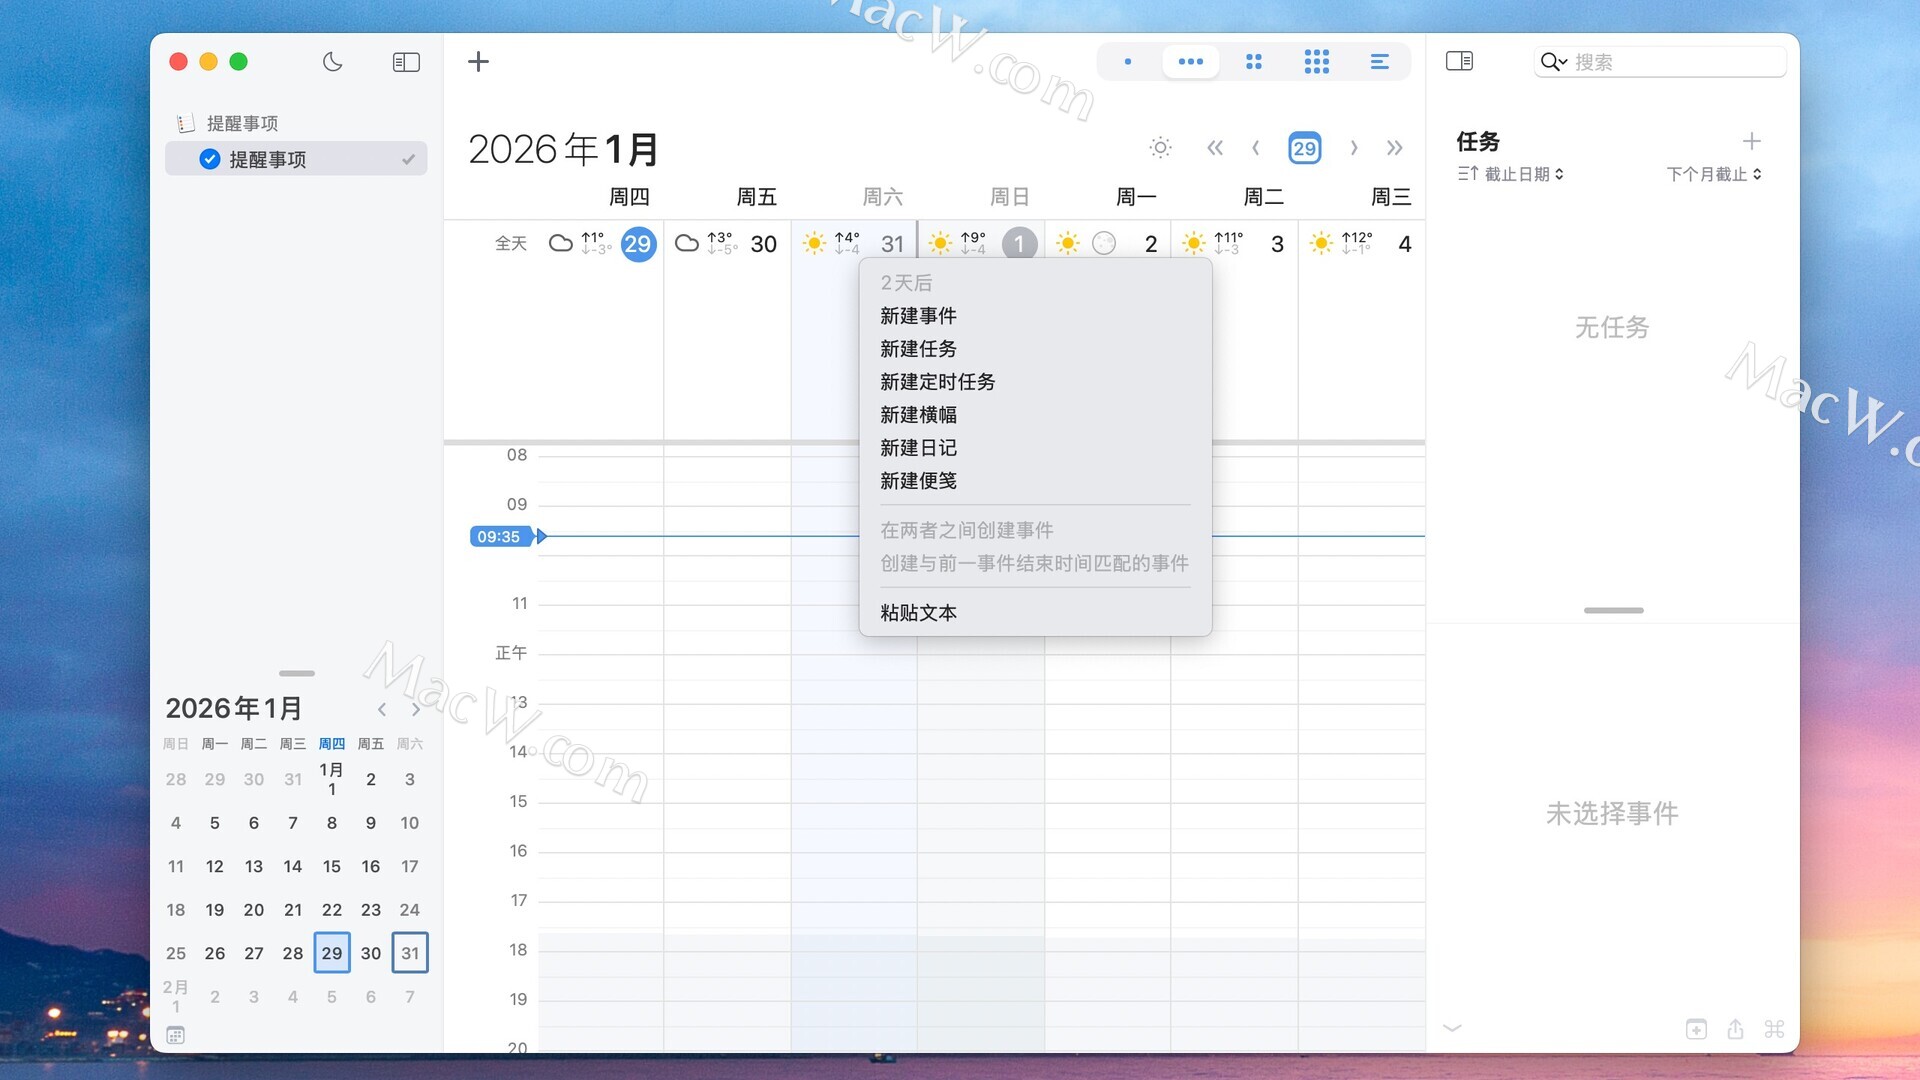
Task: Click the weather sun settings icon
Action: click(x=1160, y=148)
